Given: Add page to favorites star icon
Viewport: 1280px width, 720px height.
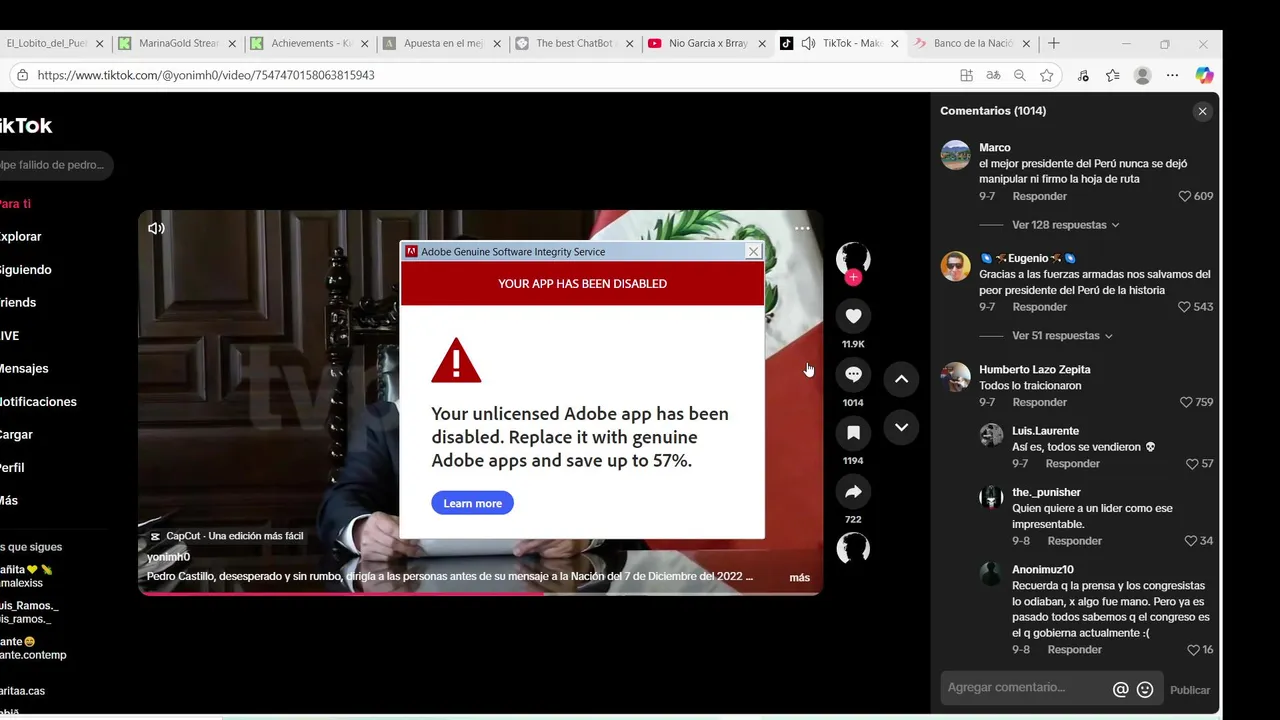Looking at the screenshot, I should coord(1046,75).
